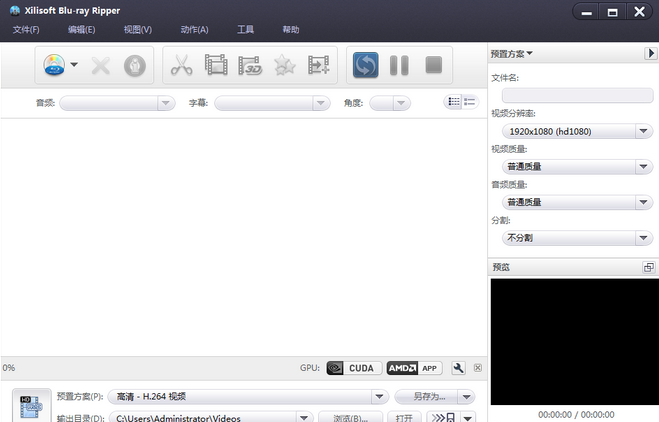Click the transfer to device icon
This screenshot has height=422, width=659.
444,417
